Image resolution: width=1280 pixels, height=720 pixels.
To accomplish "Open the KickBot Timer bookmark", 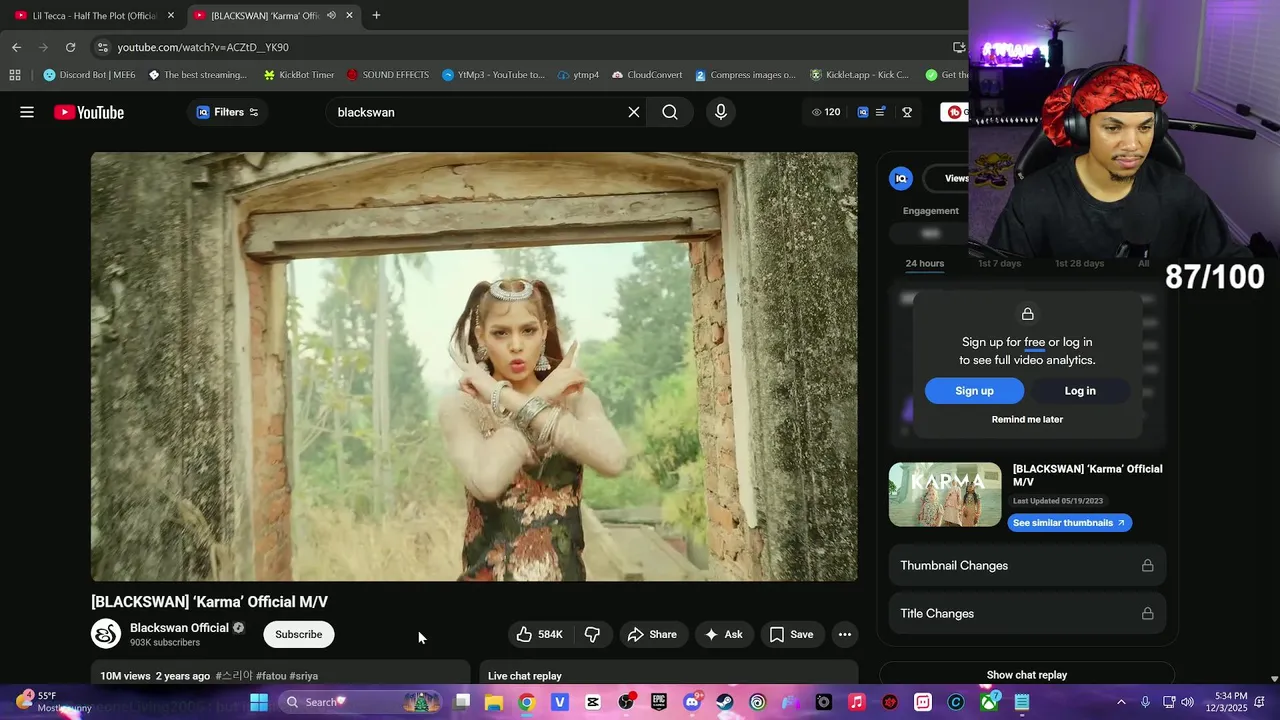I will pos(299,75).
